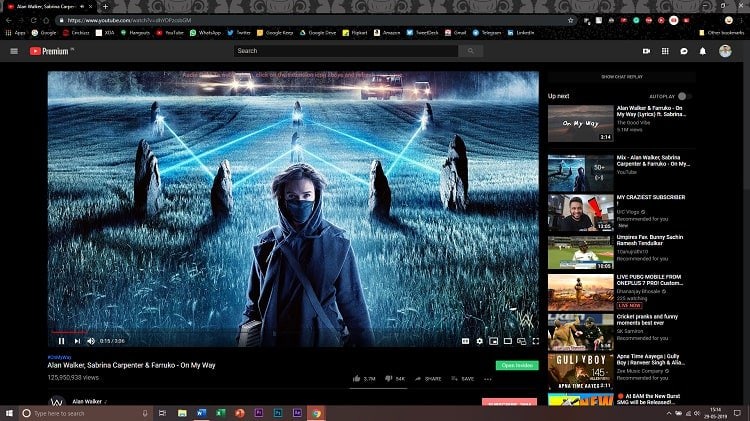
Task: Open the three-dot more actions menu
Action: pos(487,379)
